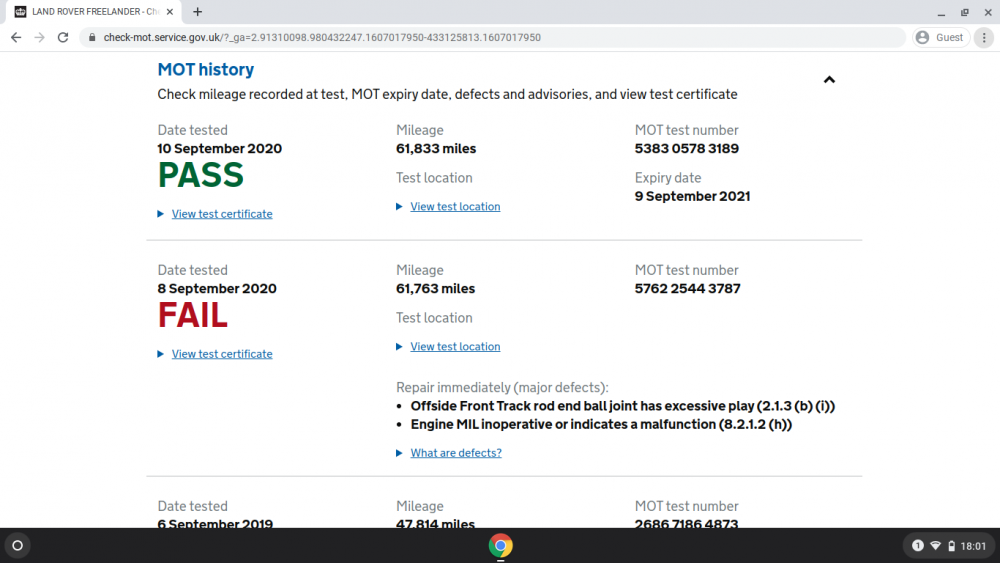
Task: Reload the MOT history page
Action: tap(62, 38)
